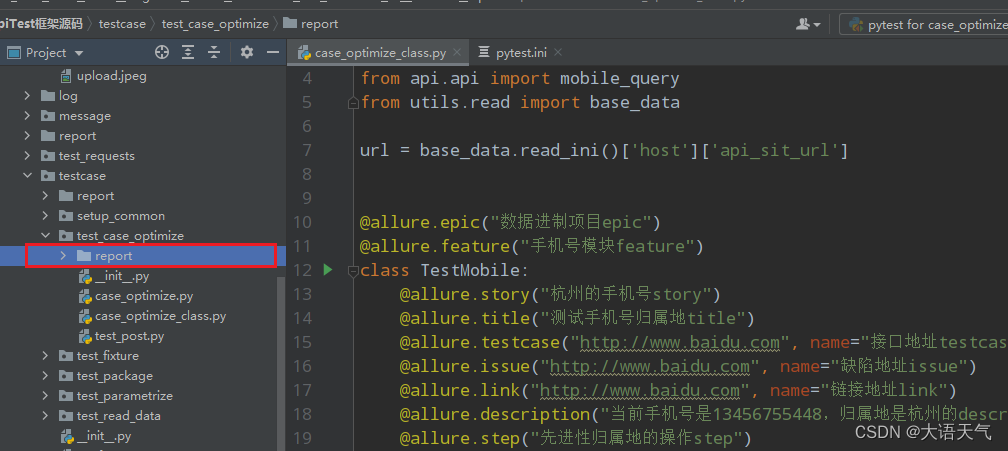Select case_optimize.py in project tree
The height and width of the screenshot is (451, 1008).
click(143, 296)
